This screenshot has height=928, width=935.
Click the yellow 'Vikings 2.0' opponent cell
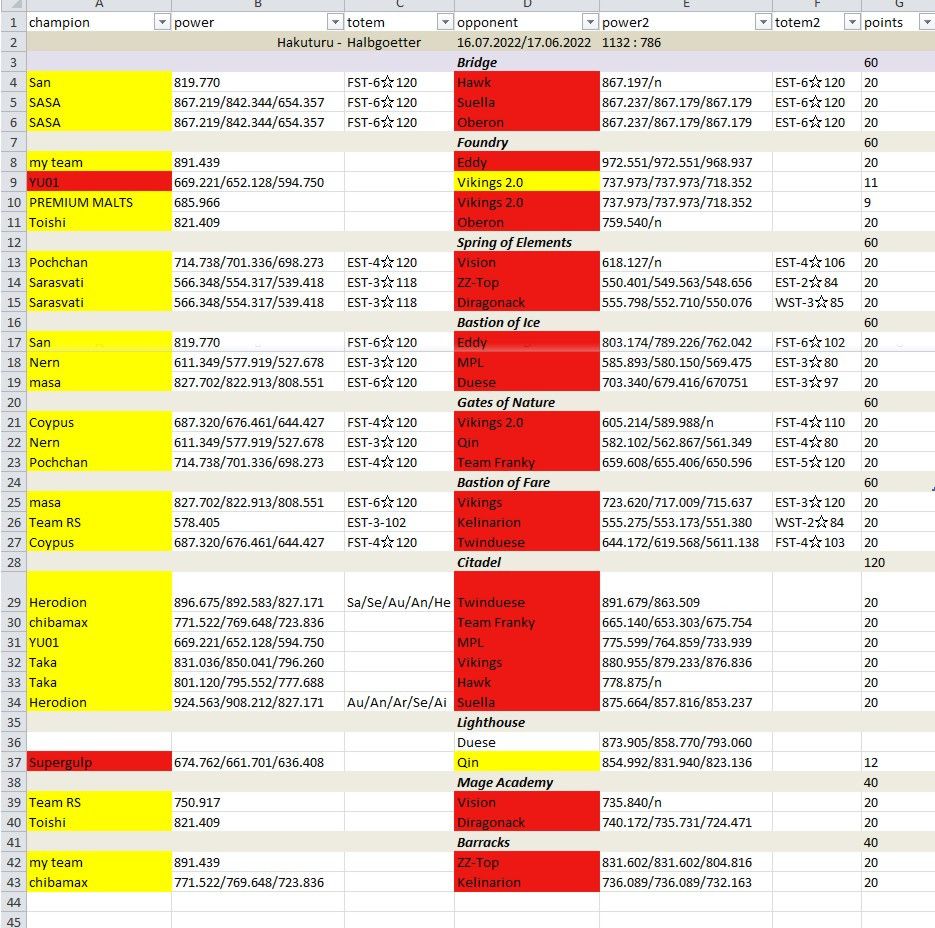tap(527, 182)
